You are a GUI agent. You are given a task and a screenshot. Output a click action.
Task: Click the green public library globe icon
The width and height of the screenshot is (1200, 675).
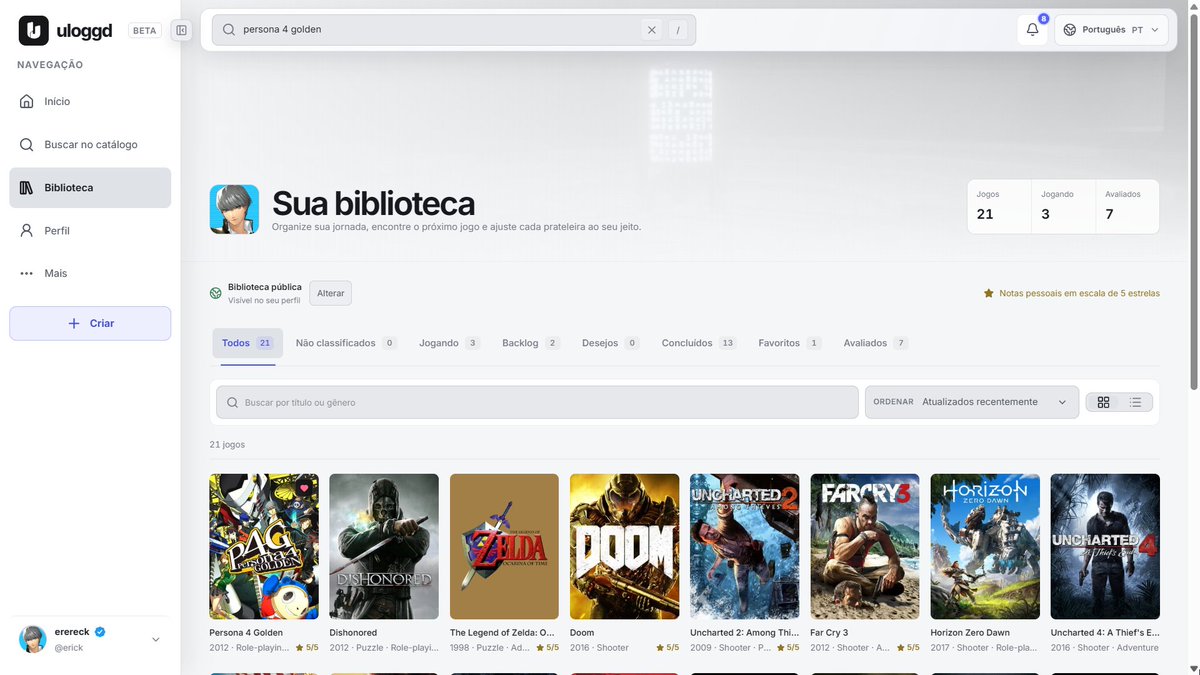click(215, 293)
